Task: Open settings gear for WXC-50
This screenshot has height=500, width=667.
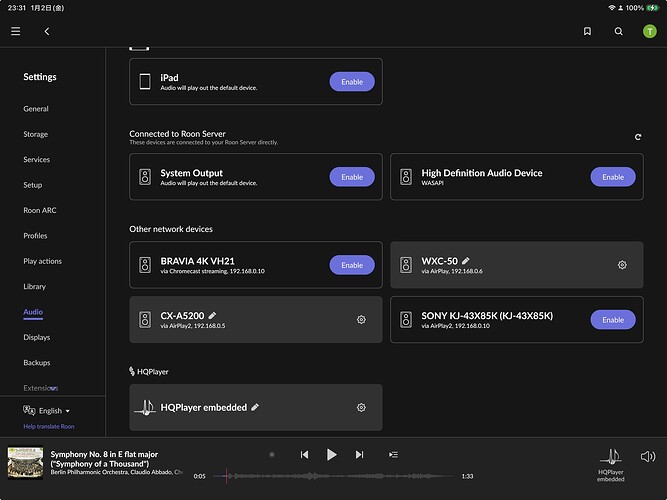Action: pyautogui.click(x=622, y=265)
